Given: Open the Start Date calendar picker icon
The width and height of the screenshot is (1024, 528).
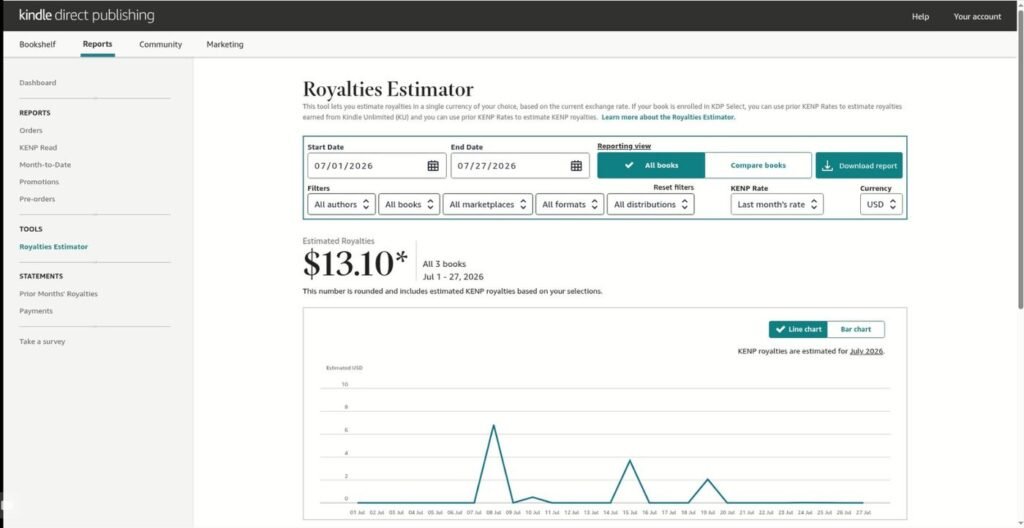Looking at the screenshot, I should pos(433,166).
